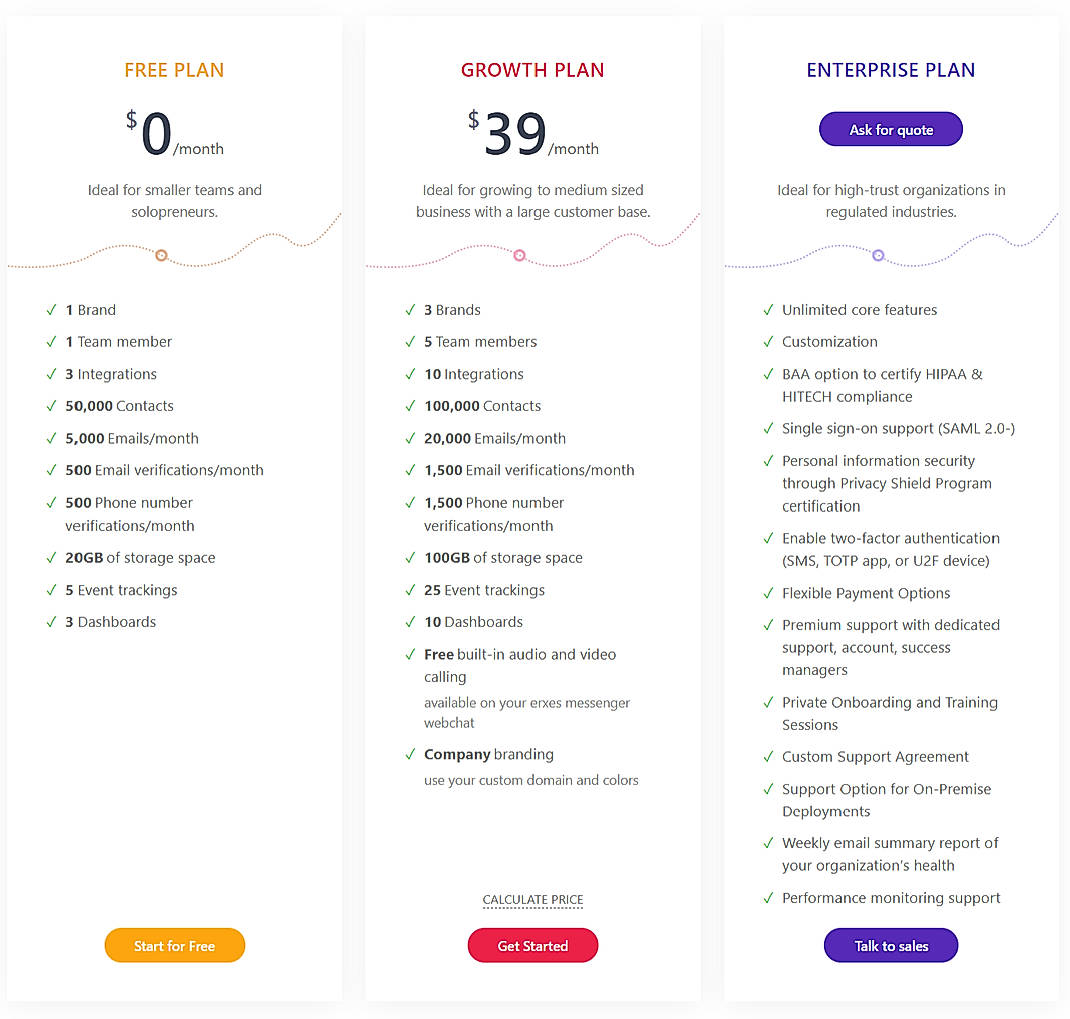This screenshot has width=1070, height=1019.
Task: Click the checkmark next to 20GB of storage space
Action: click(x=52, y=558)
